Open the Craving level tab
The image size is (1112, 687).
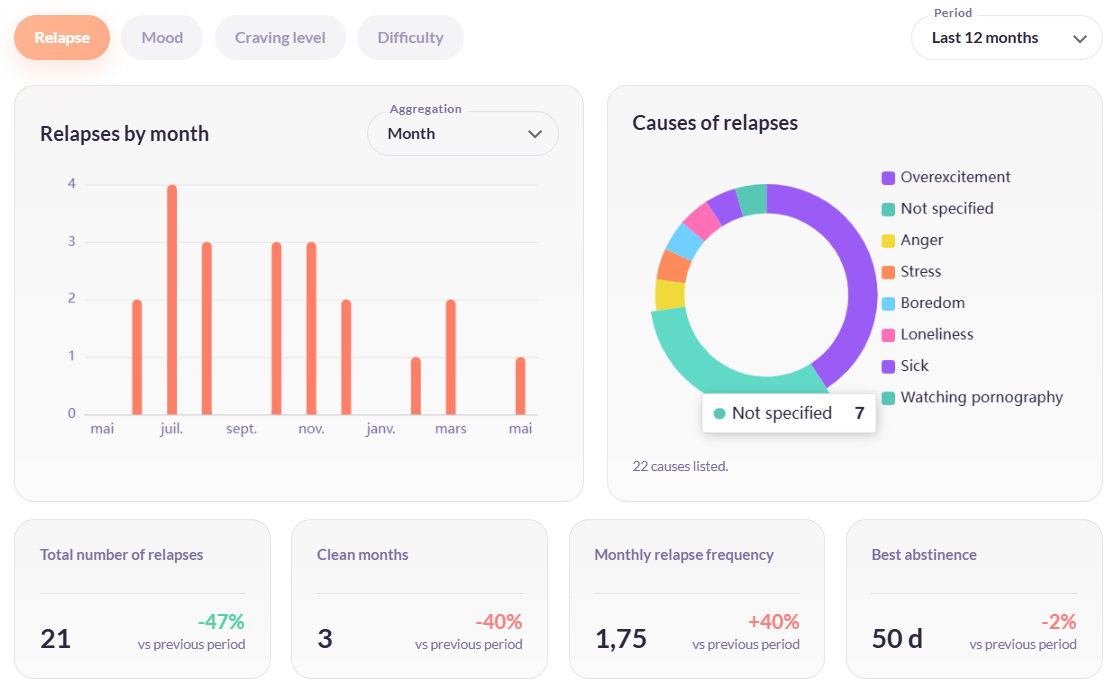point(280,38)
